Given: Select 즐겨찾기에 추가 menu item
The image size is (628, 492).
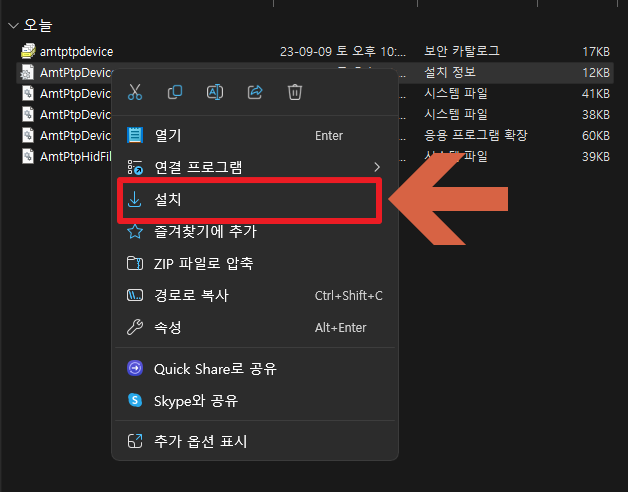Looking at the screenshot, I should pyautogui.click(x=255, y=232).
